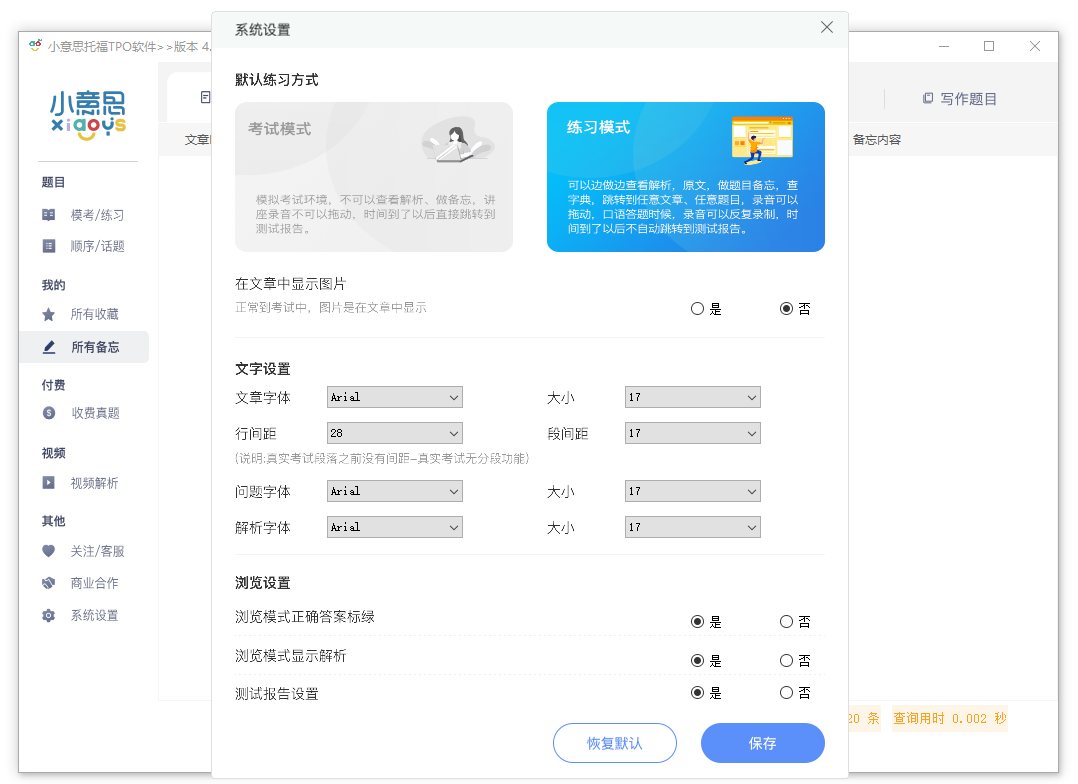Close the 系统设置 dialog
1078x784 pixels.
pos(826,27)
